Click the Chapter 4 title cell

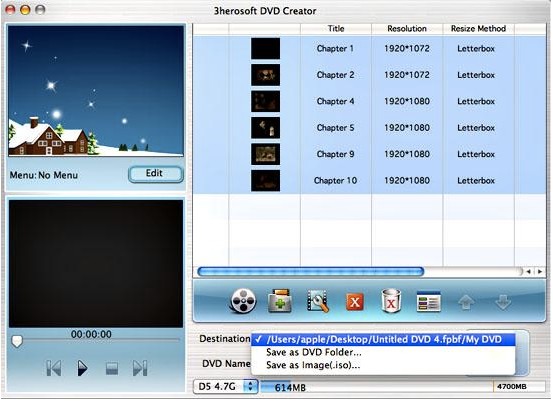coord(335,101)
